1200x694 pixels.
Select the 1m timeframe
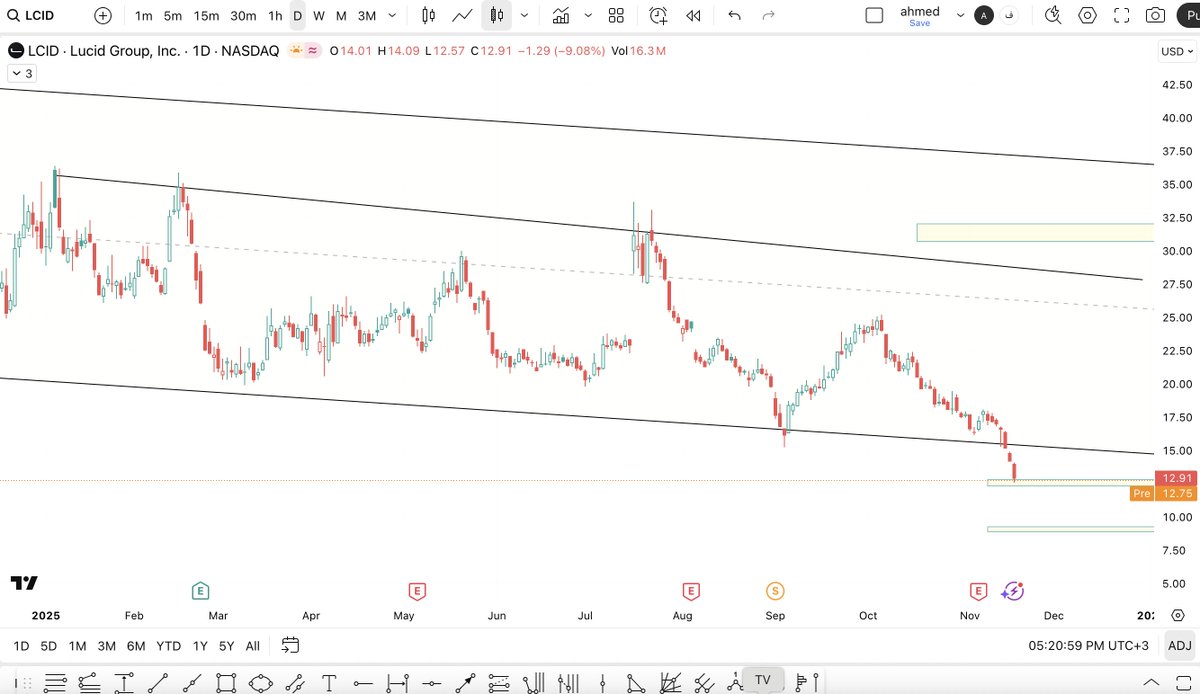click(x=144, y=15)
